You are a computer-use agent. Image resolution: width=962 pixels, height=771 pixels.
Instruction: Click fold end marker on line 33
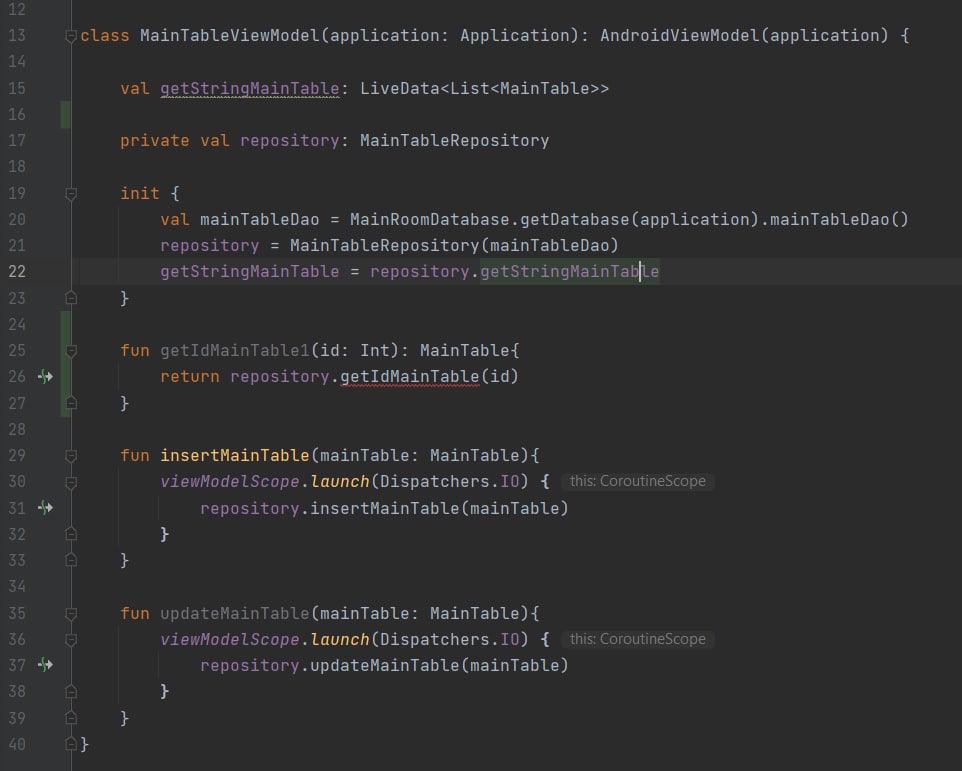point(71,560)
